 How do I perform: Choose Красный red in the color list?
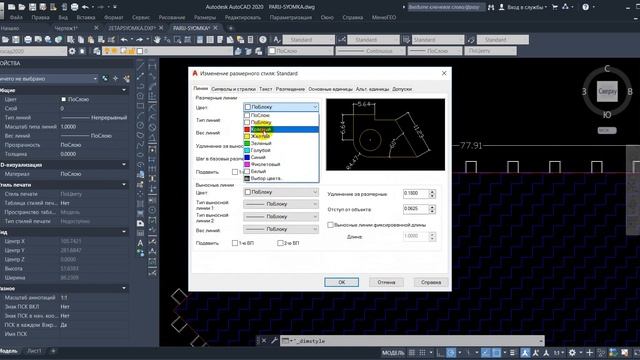coord(281,129)
